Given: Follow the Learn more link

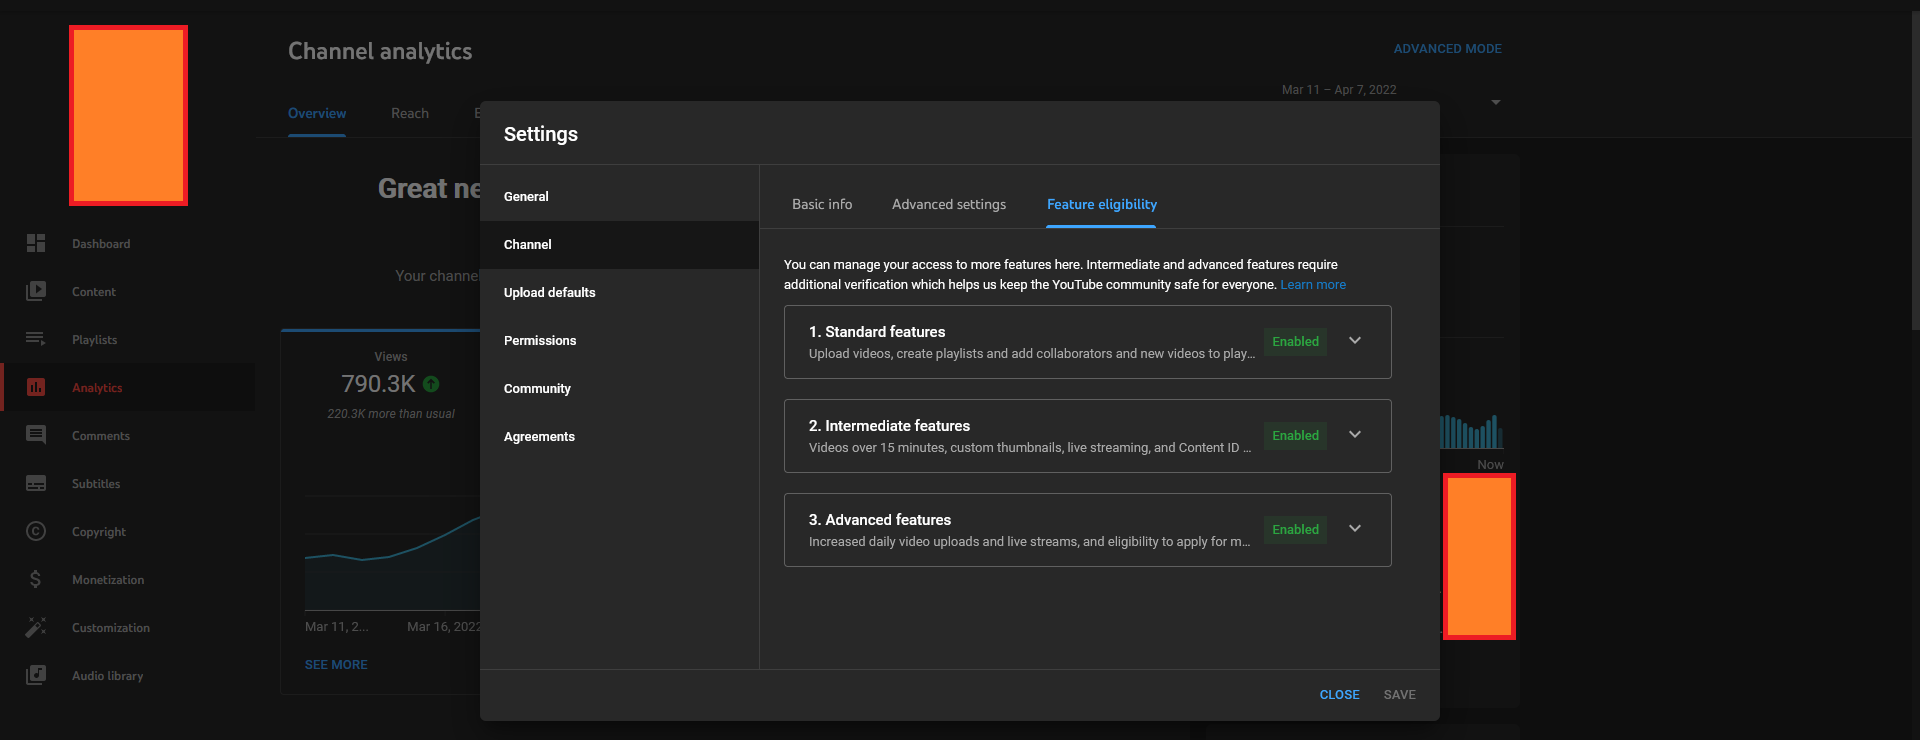Looking at the screenshot, I should pos(1313,285).
